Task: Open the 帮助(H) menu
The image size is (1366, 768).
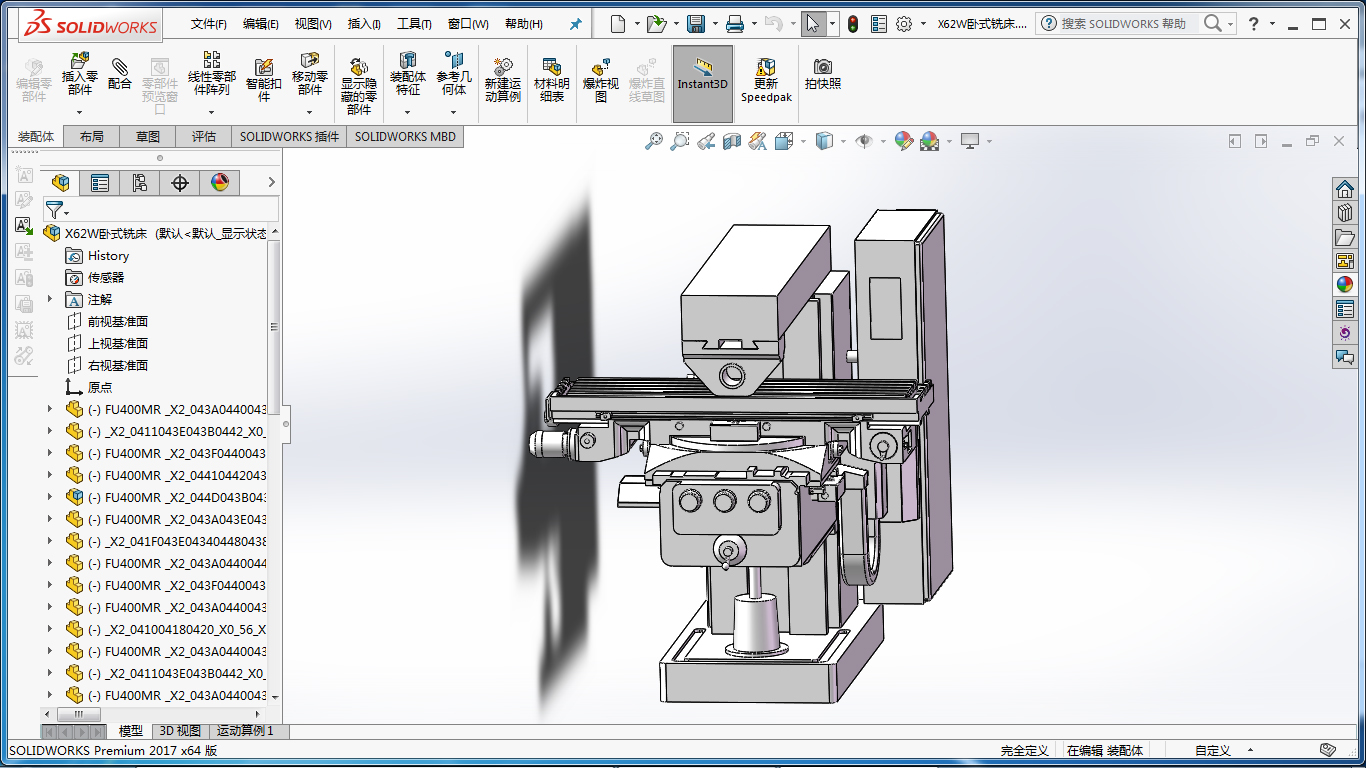Action: pyautogui.click(x=524, y=24)
